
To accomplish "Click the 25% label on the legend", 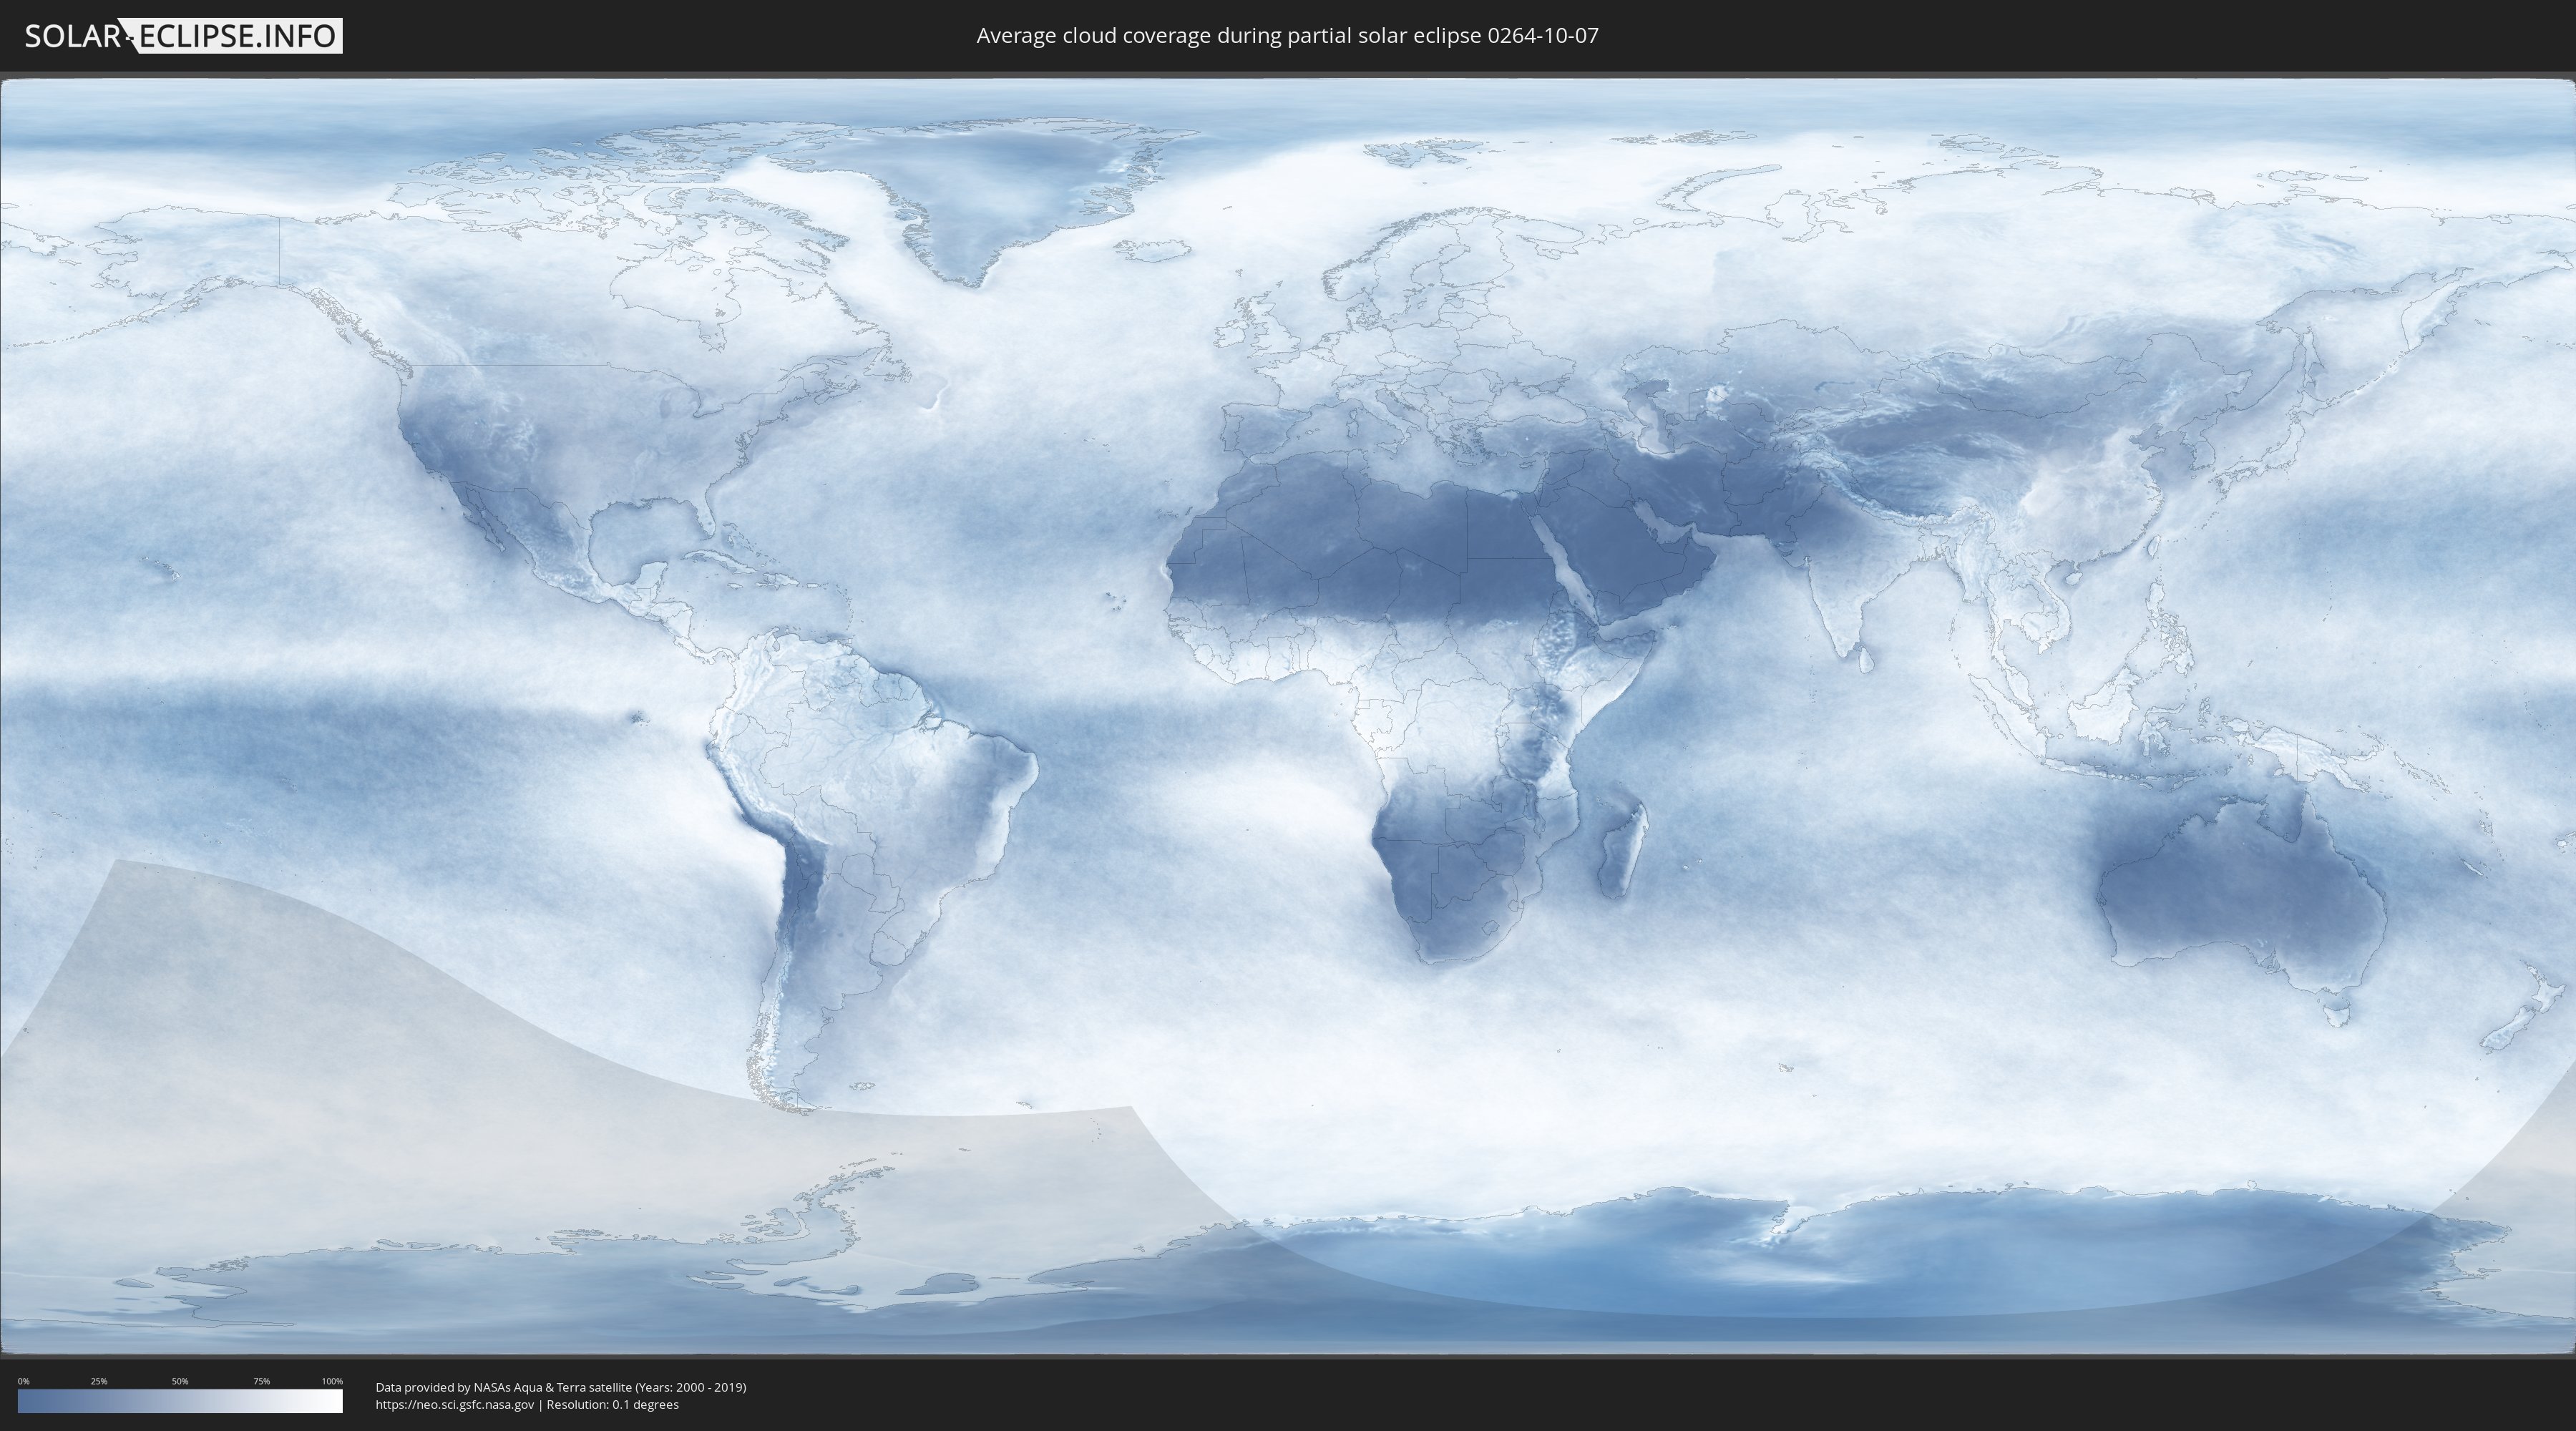I will click(x=99, y=1381).
